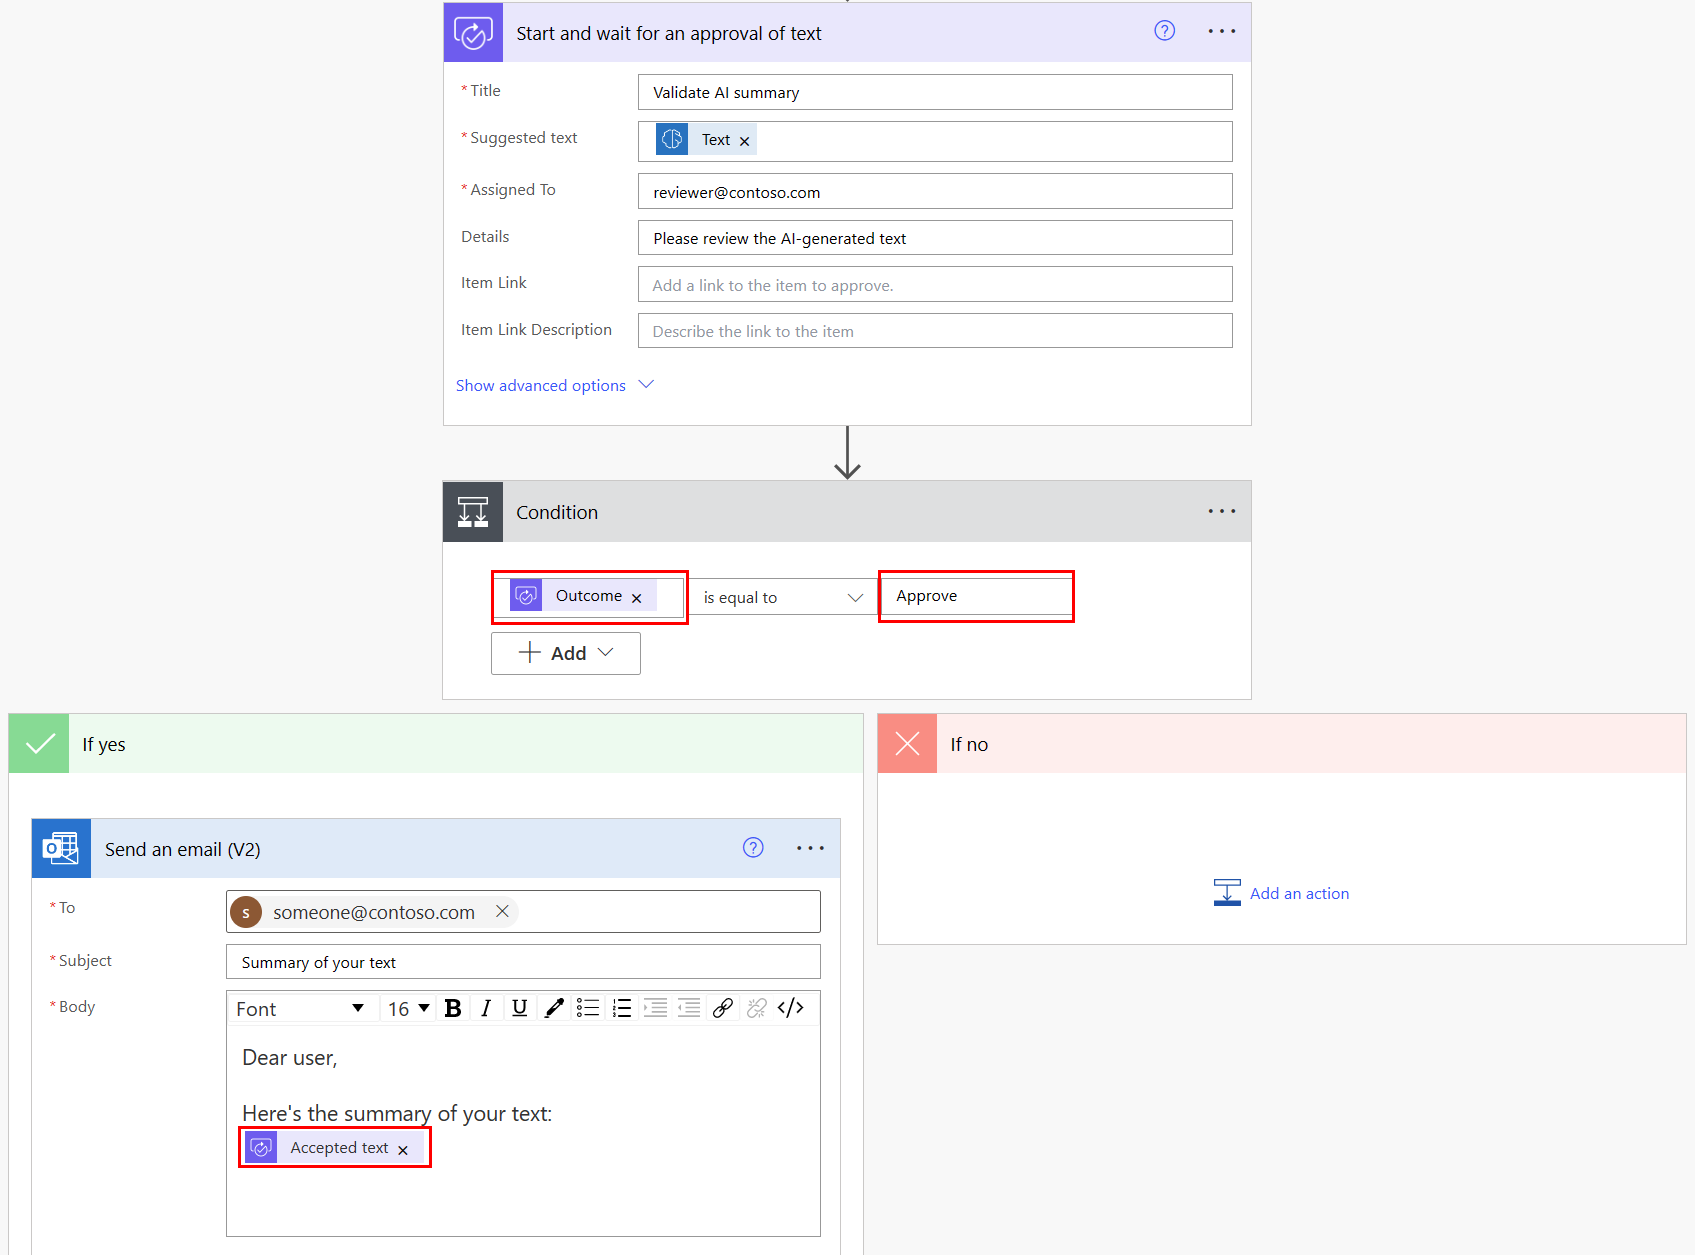
Task: Open help for approval of text action
Action: pyautogui.click(x=1164, y=31)
